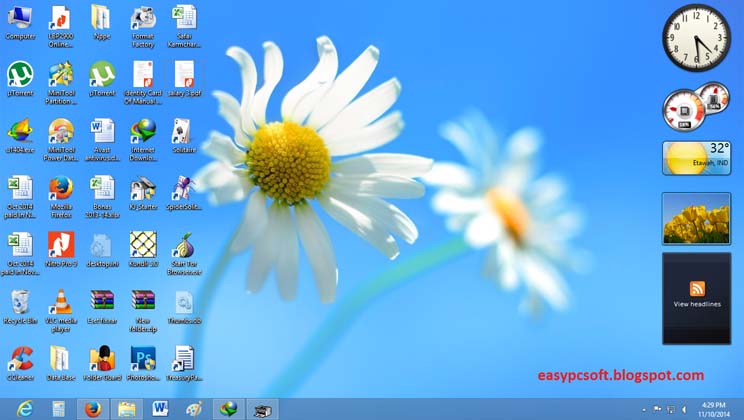Select the Avast antivirus Word document

(x=102, y=140)
